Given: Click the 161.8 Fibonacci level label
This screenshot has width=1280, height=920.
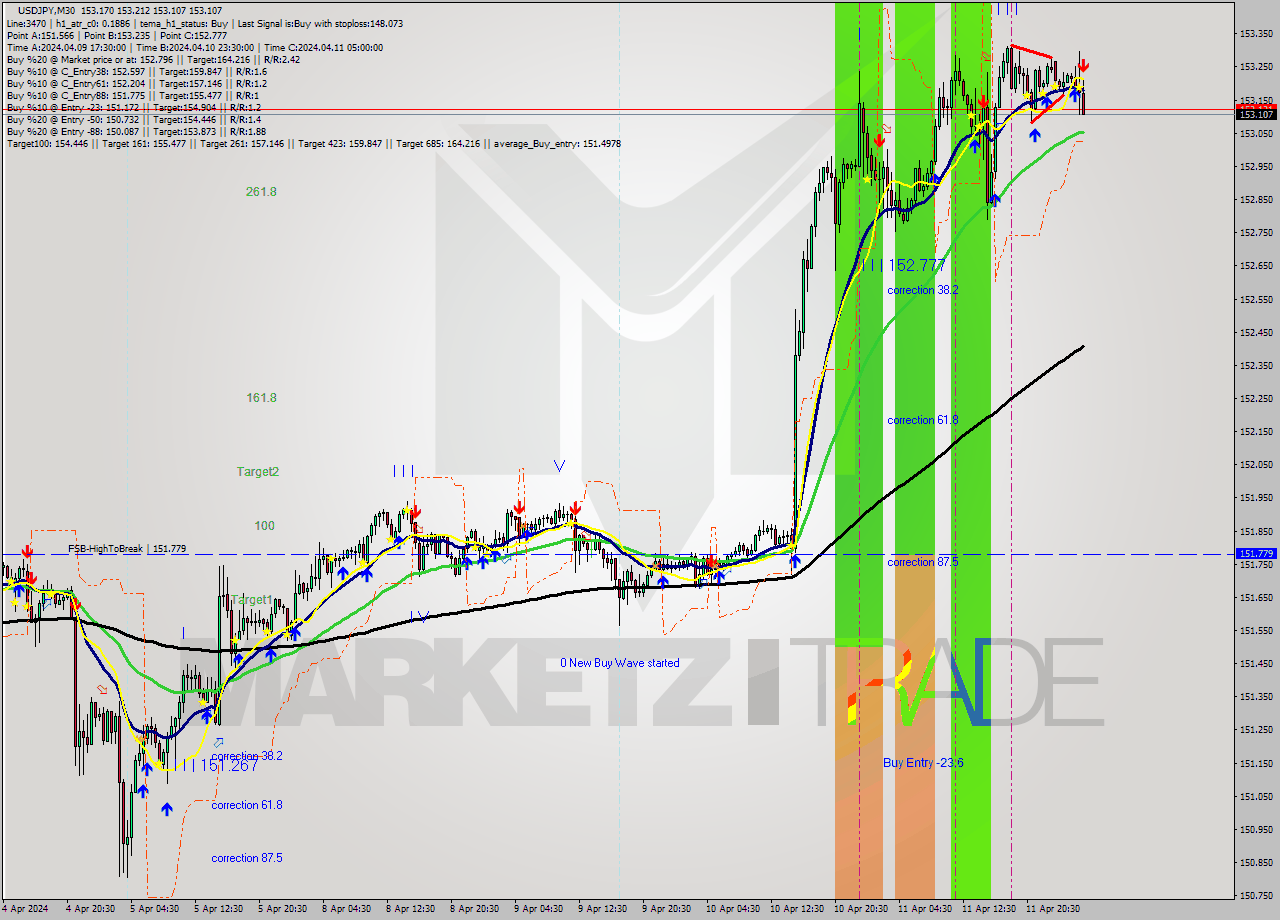Looking at the screenshot, I should click(261, 398).
